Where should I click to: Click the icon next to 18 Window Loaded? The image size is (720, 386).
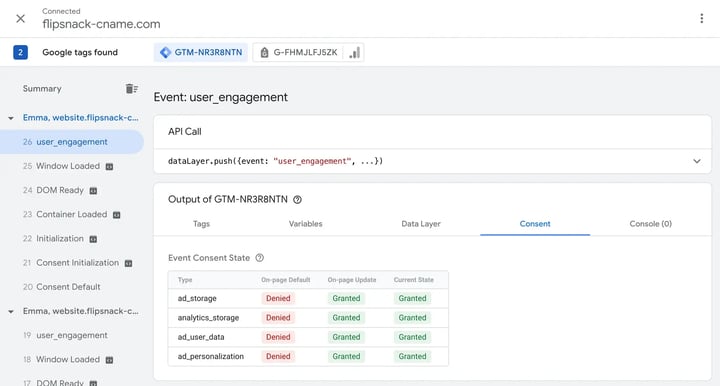pyautogui.click(x=109, y=360)
